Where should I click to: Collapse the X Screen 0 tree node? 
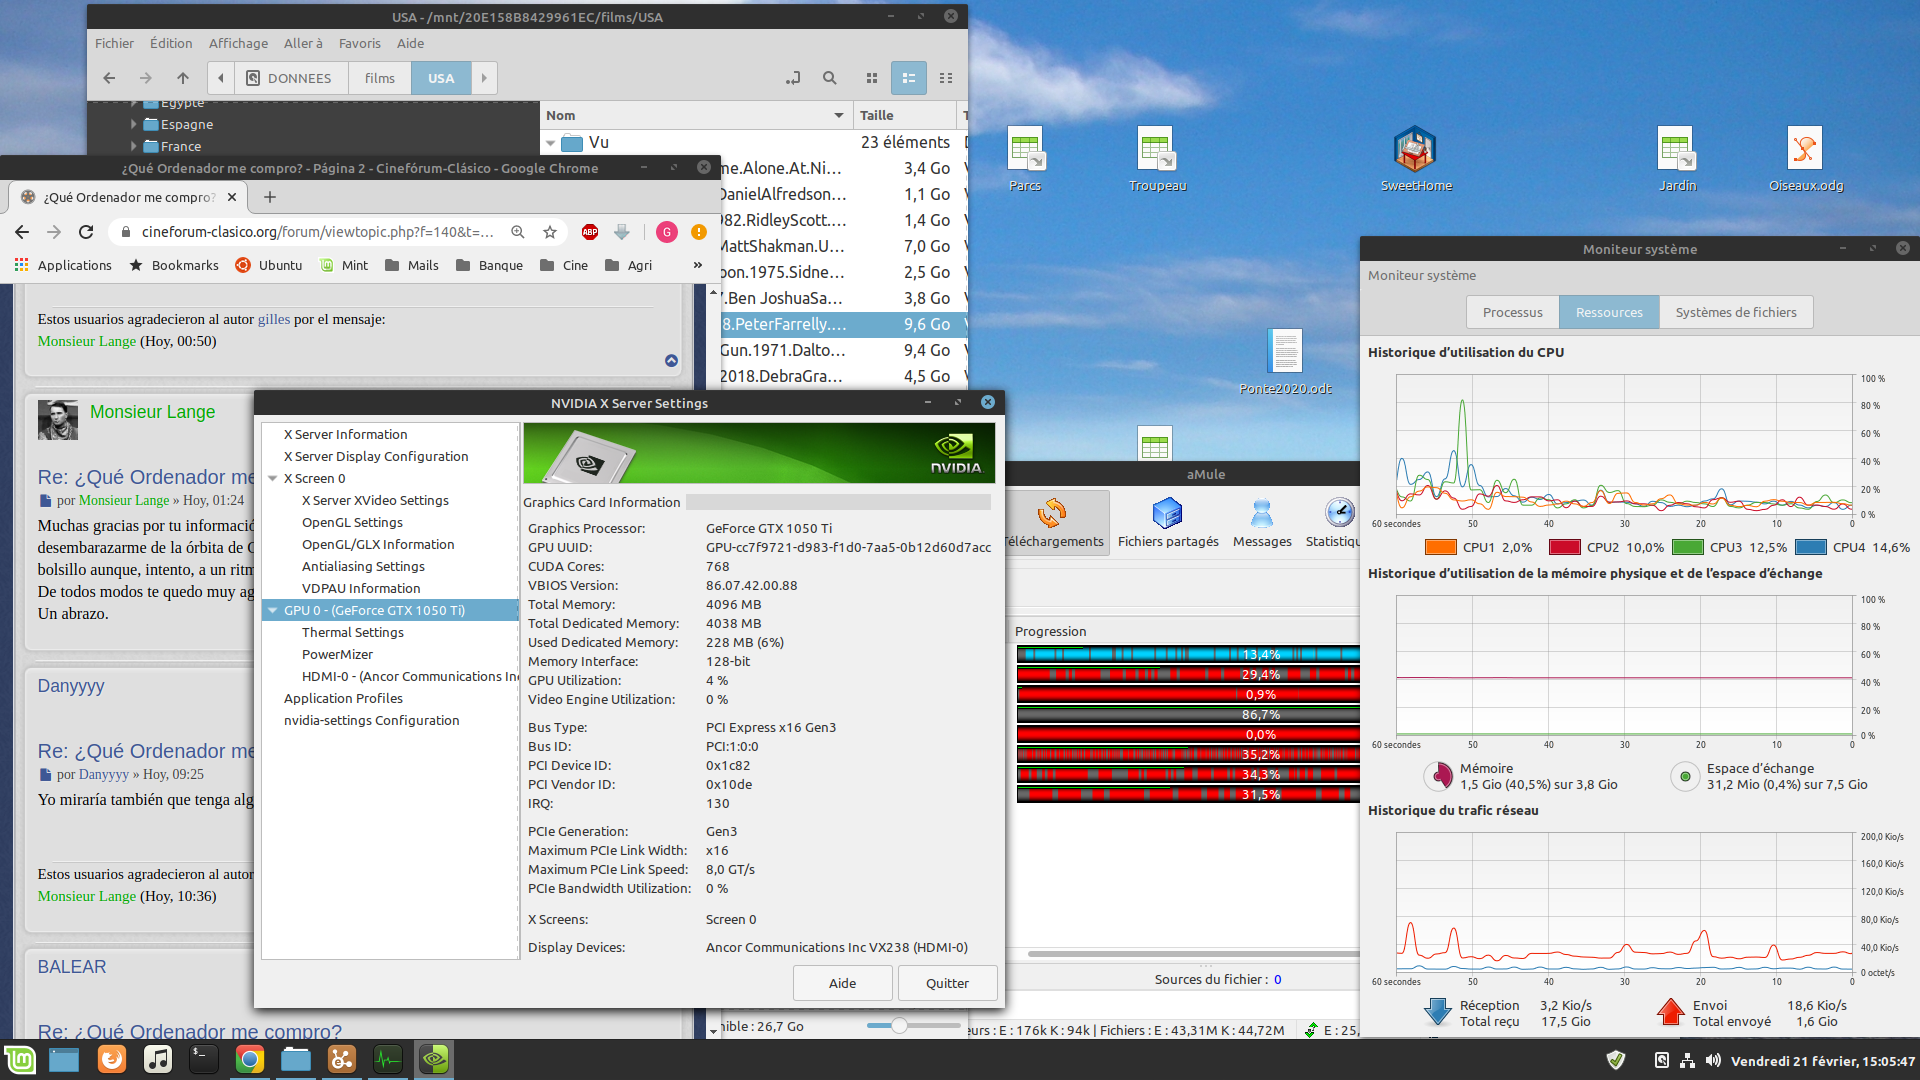coord(273,479)
